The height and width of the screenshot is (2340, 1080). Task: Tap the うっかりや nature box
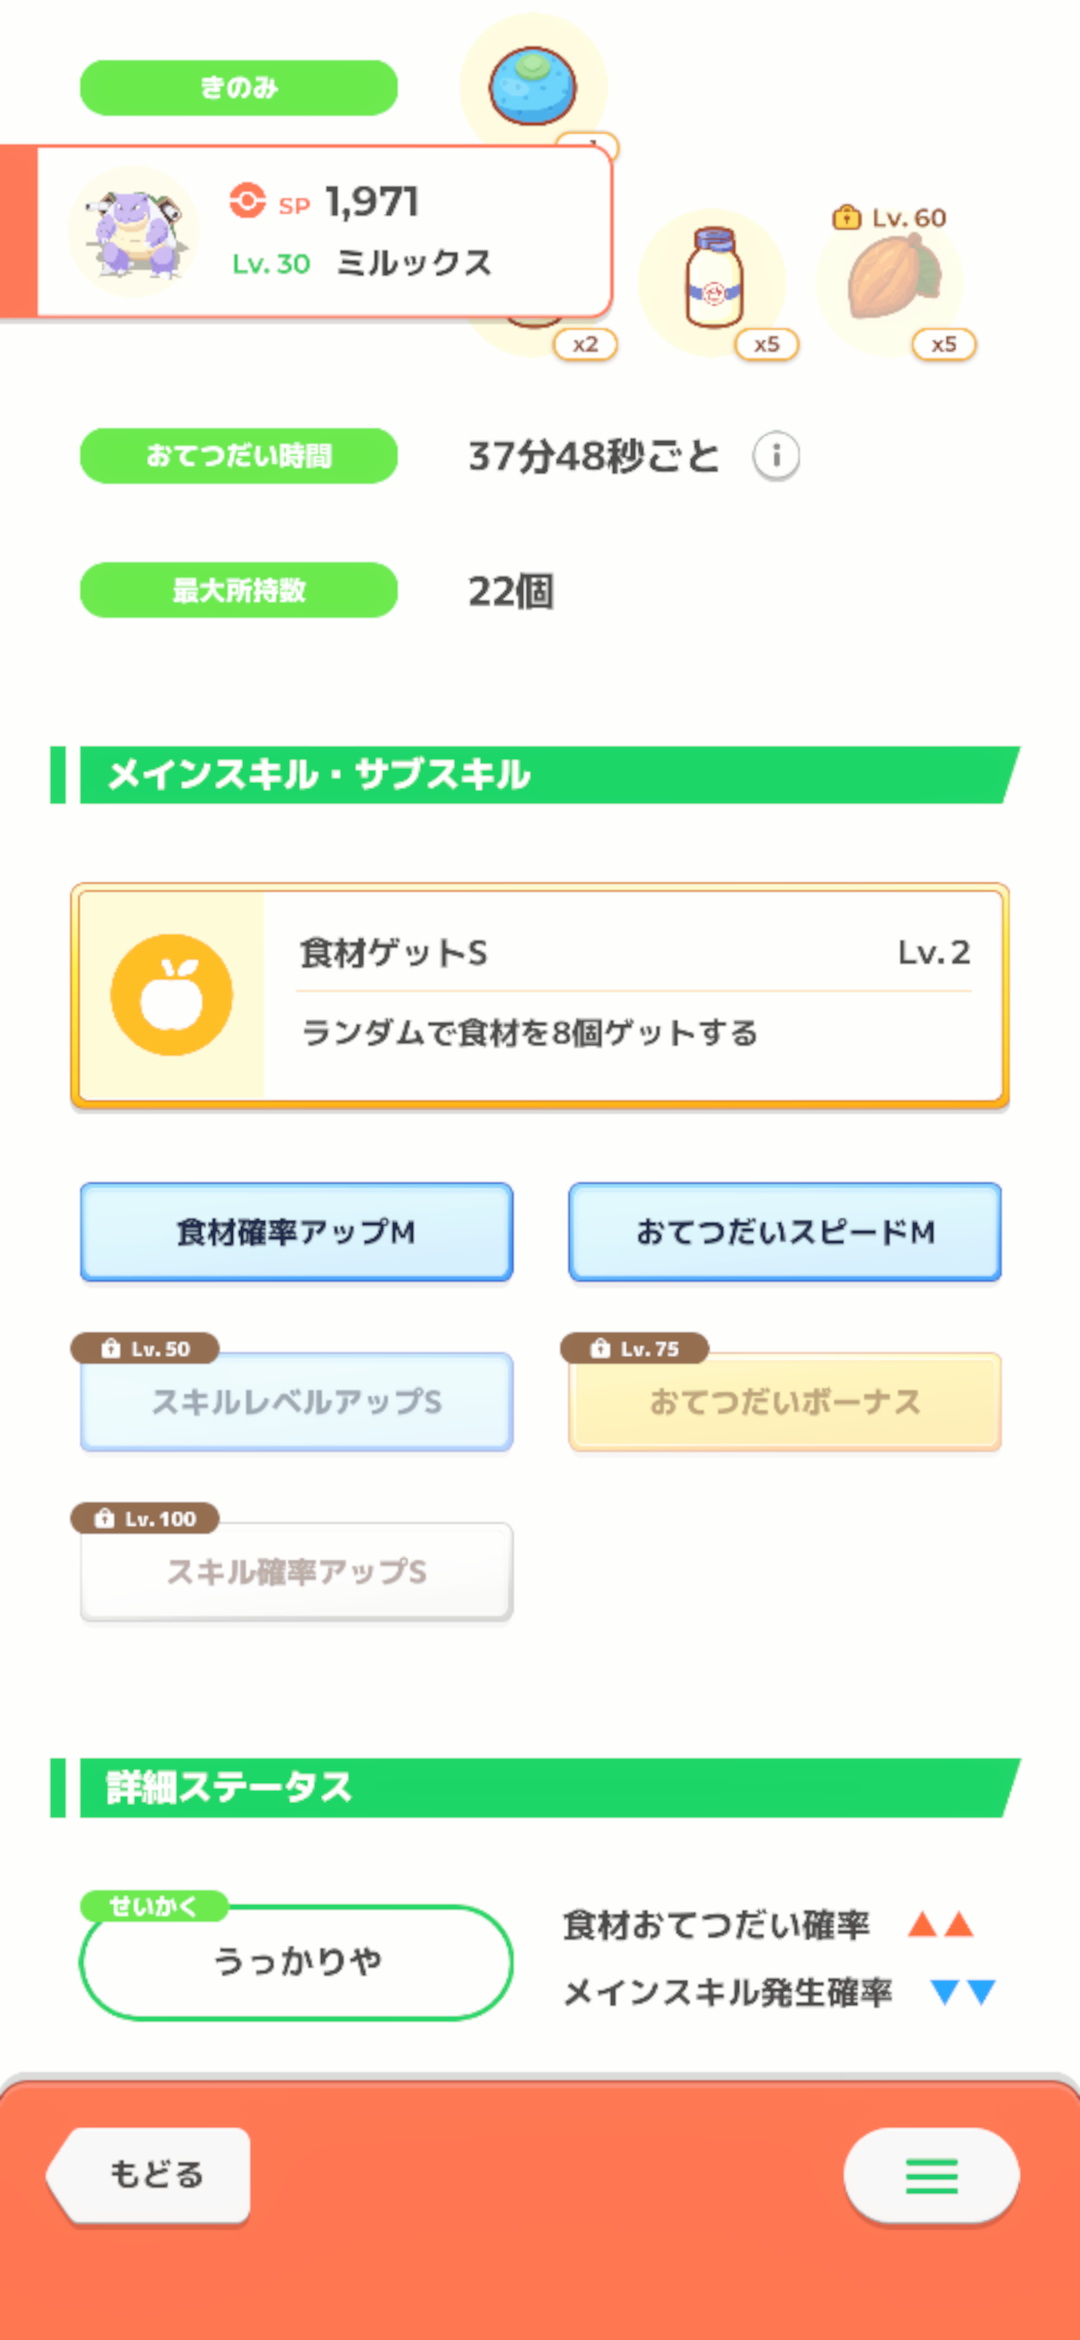296,1962
